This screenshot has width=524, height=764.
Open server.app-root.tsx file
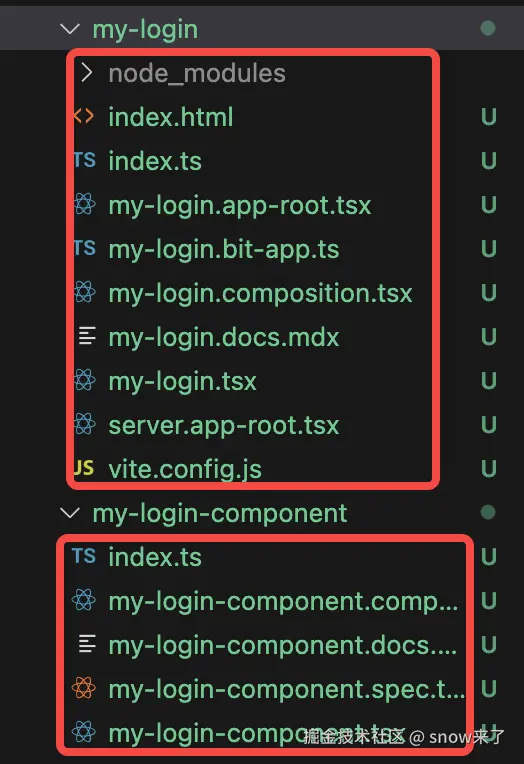pos(224,425)
